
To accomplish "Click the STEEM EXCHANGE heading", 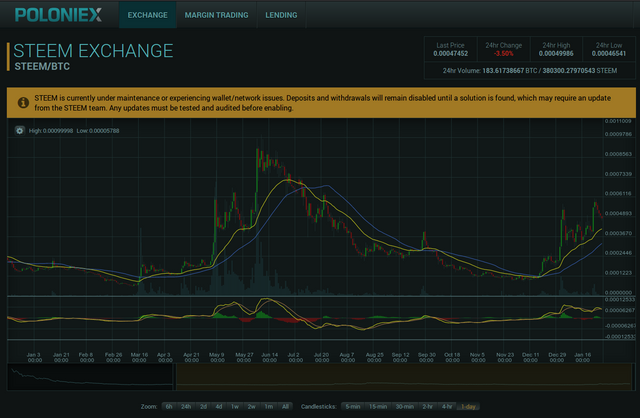I will point(93,51).
